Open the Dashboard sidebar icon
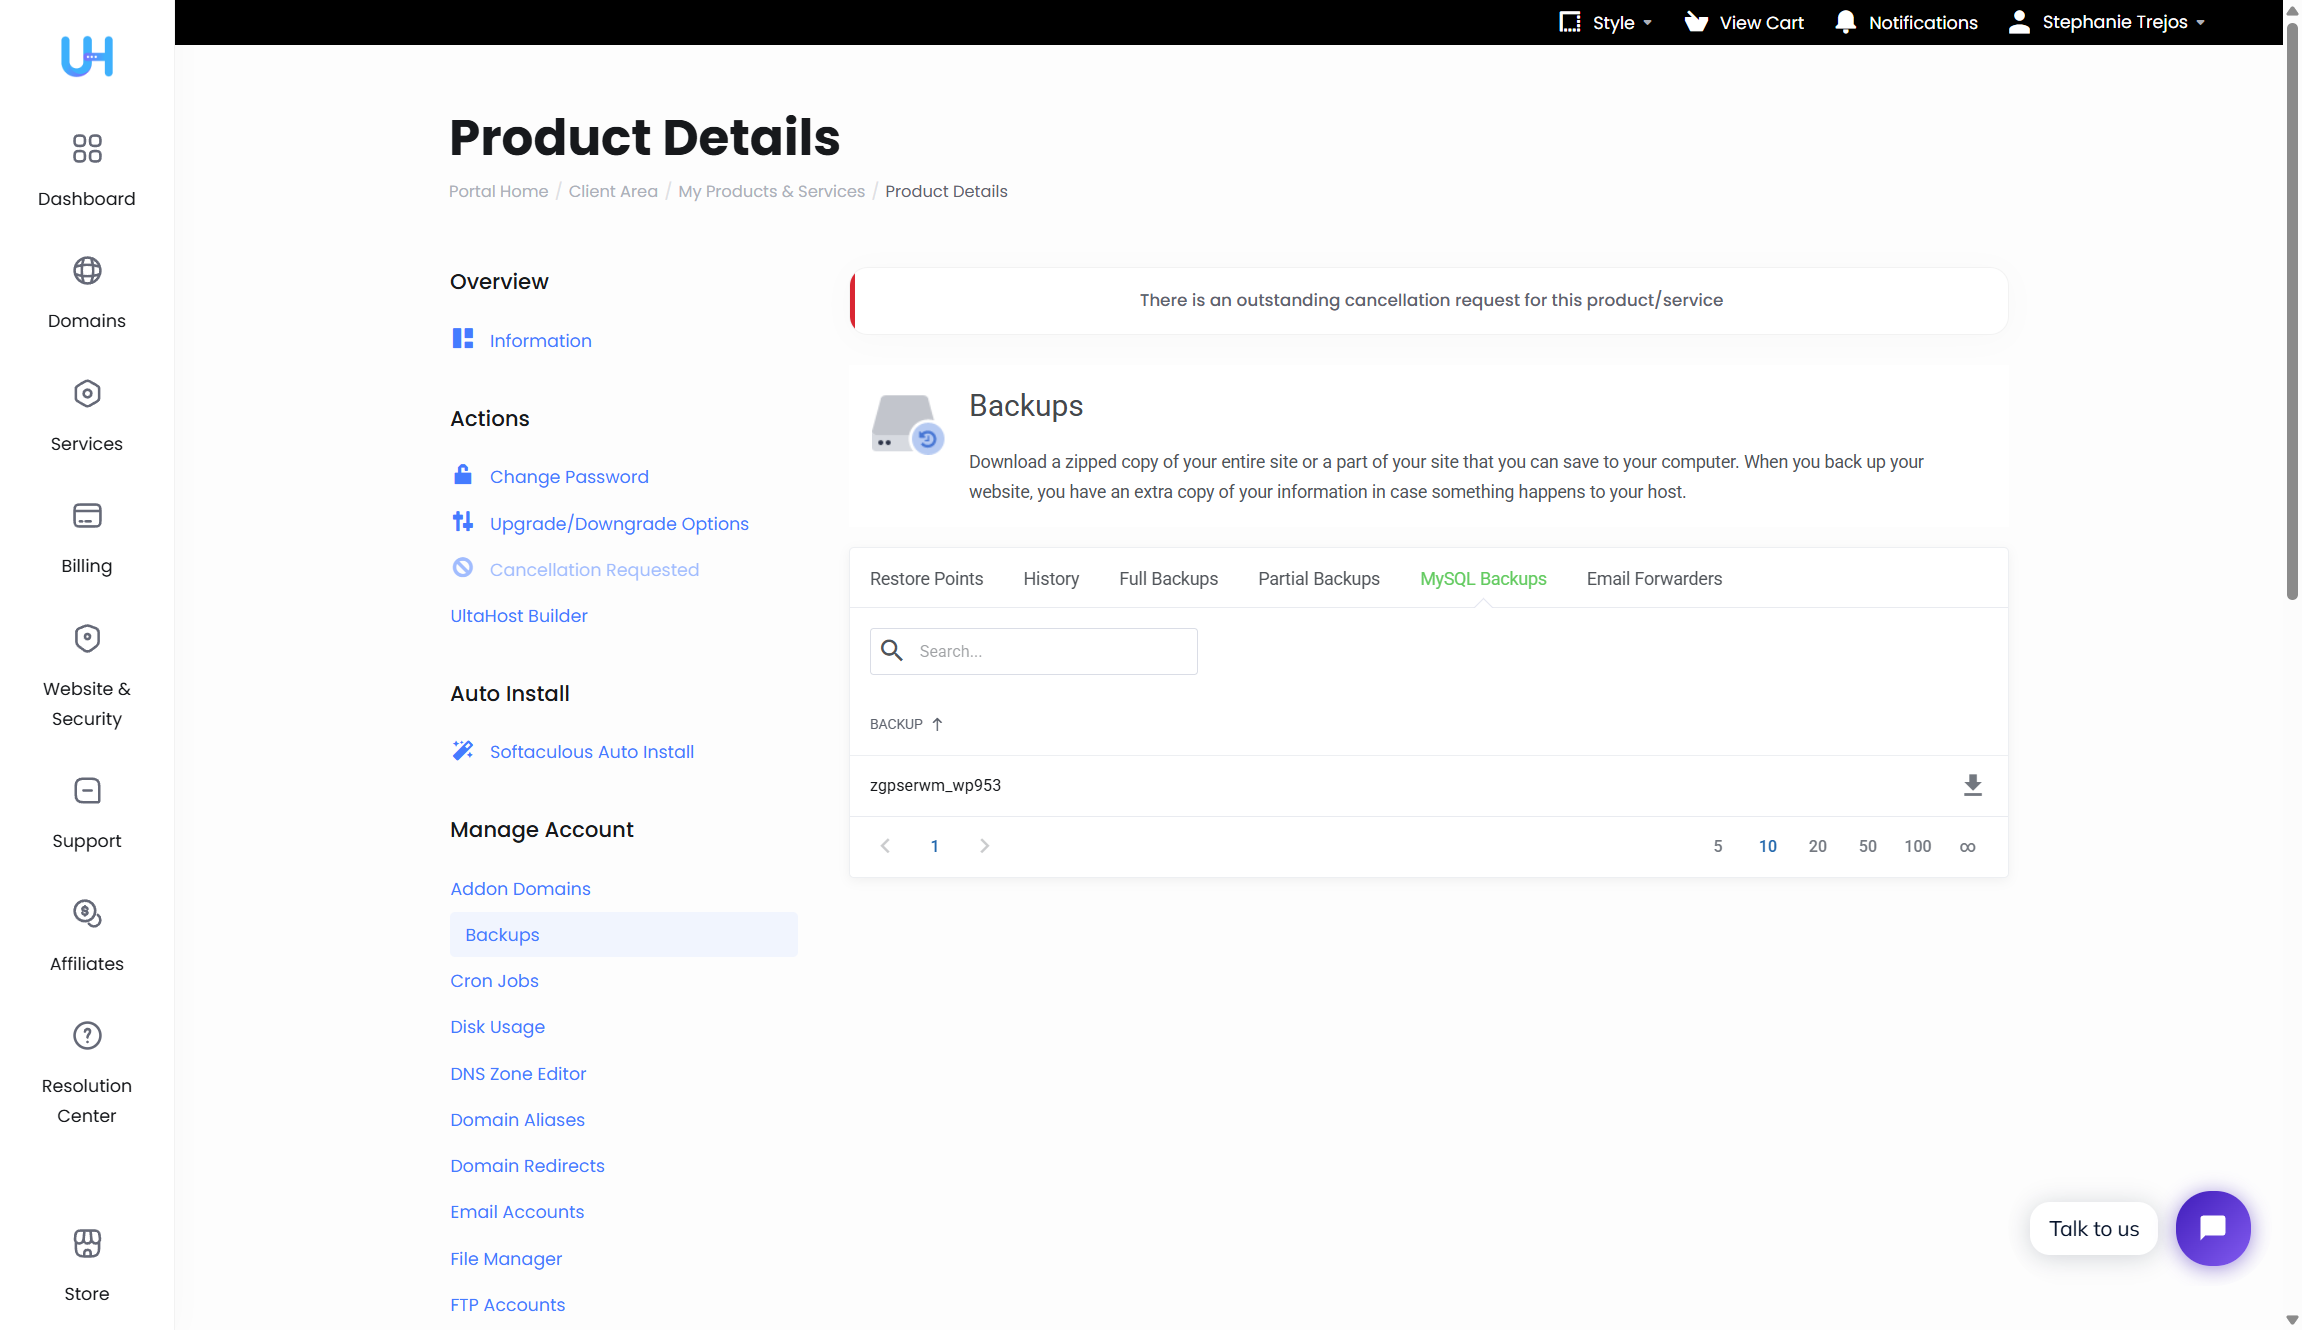This screenshot has height=1330, width=2302. click(87, 149)
